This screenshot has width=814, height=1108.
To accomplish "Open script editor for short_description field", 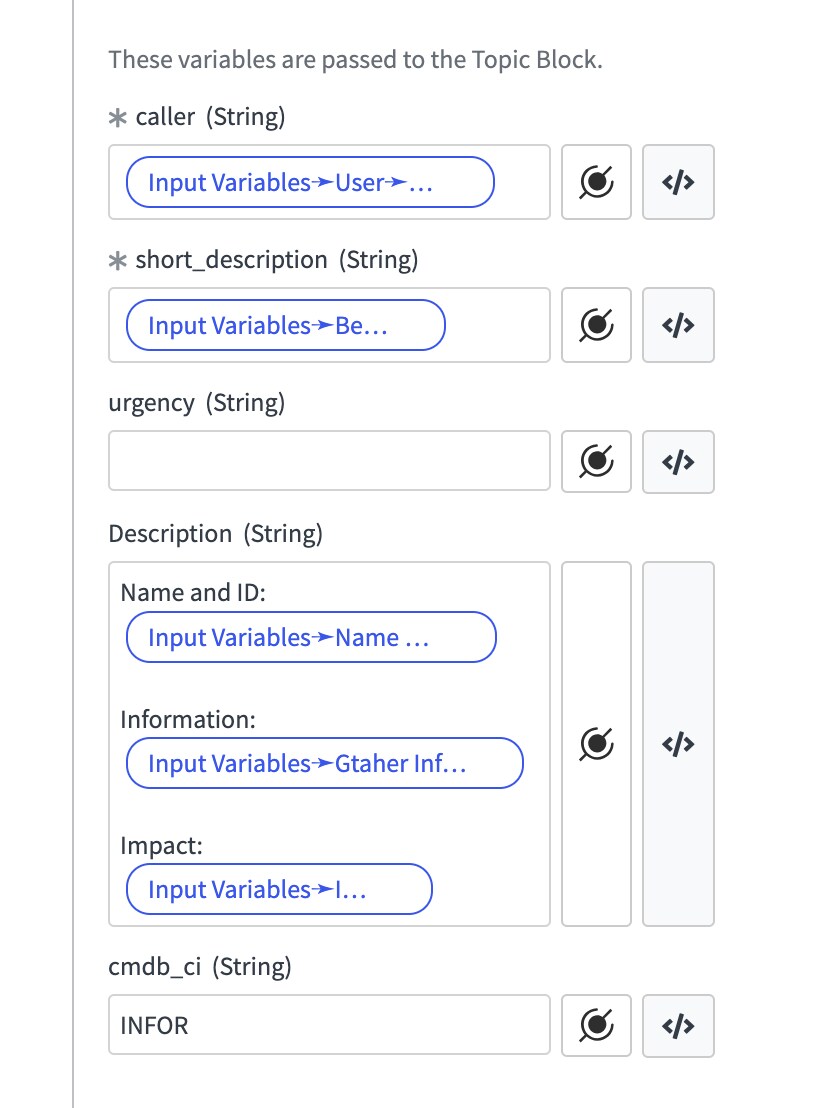I will [x=678, y=325].
